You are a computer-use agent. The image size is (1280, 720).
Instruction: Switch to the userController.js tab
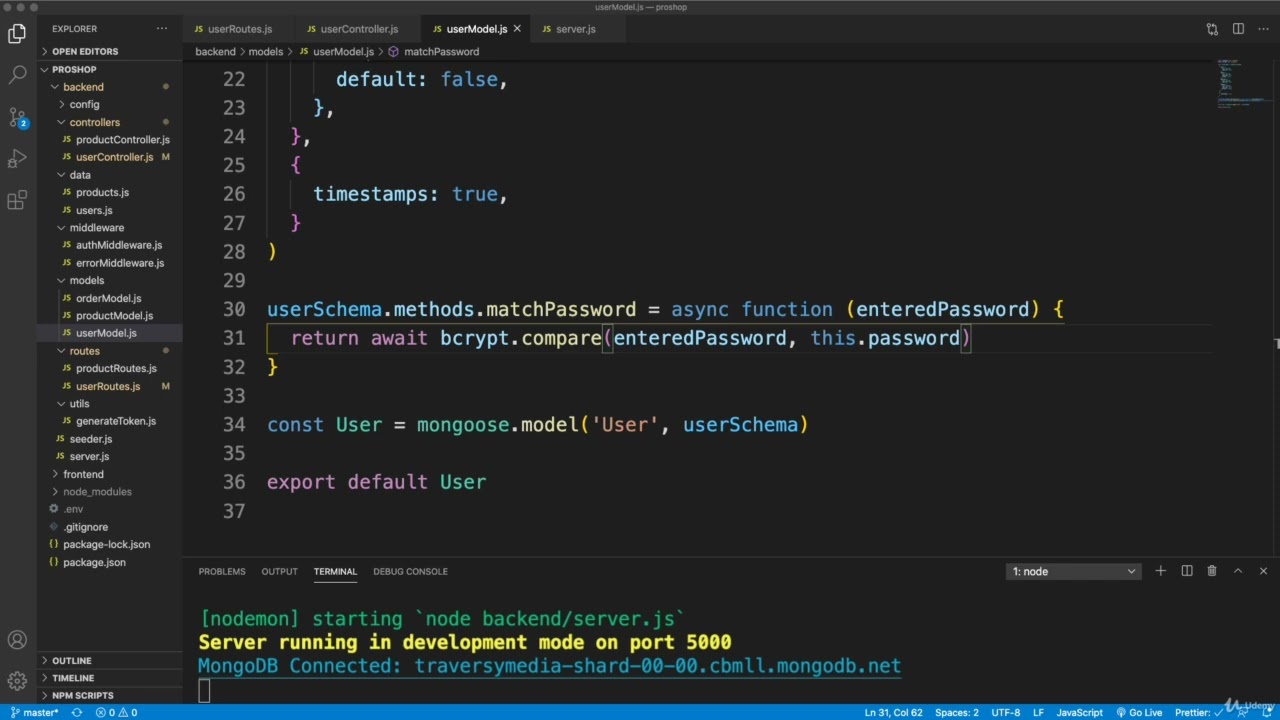coord(358,29)
